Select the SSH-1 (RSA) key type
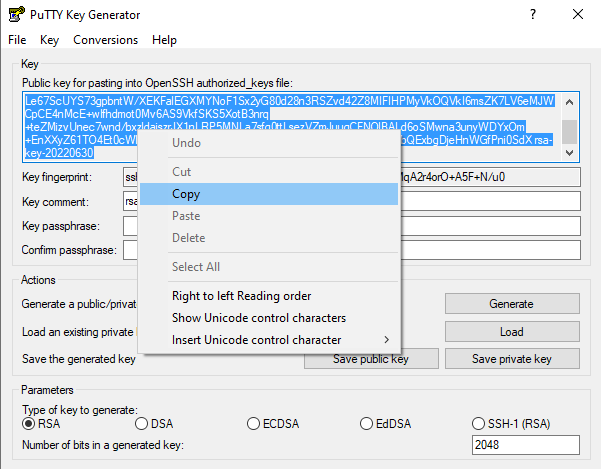The image size is (601, 469). tap(511, 424)
